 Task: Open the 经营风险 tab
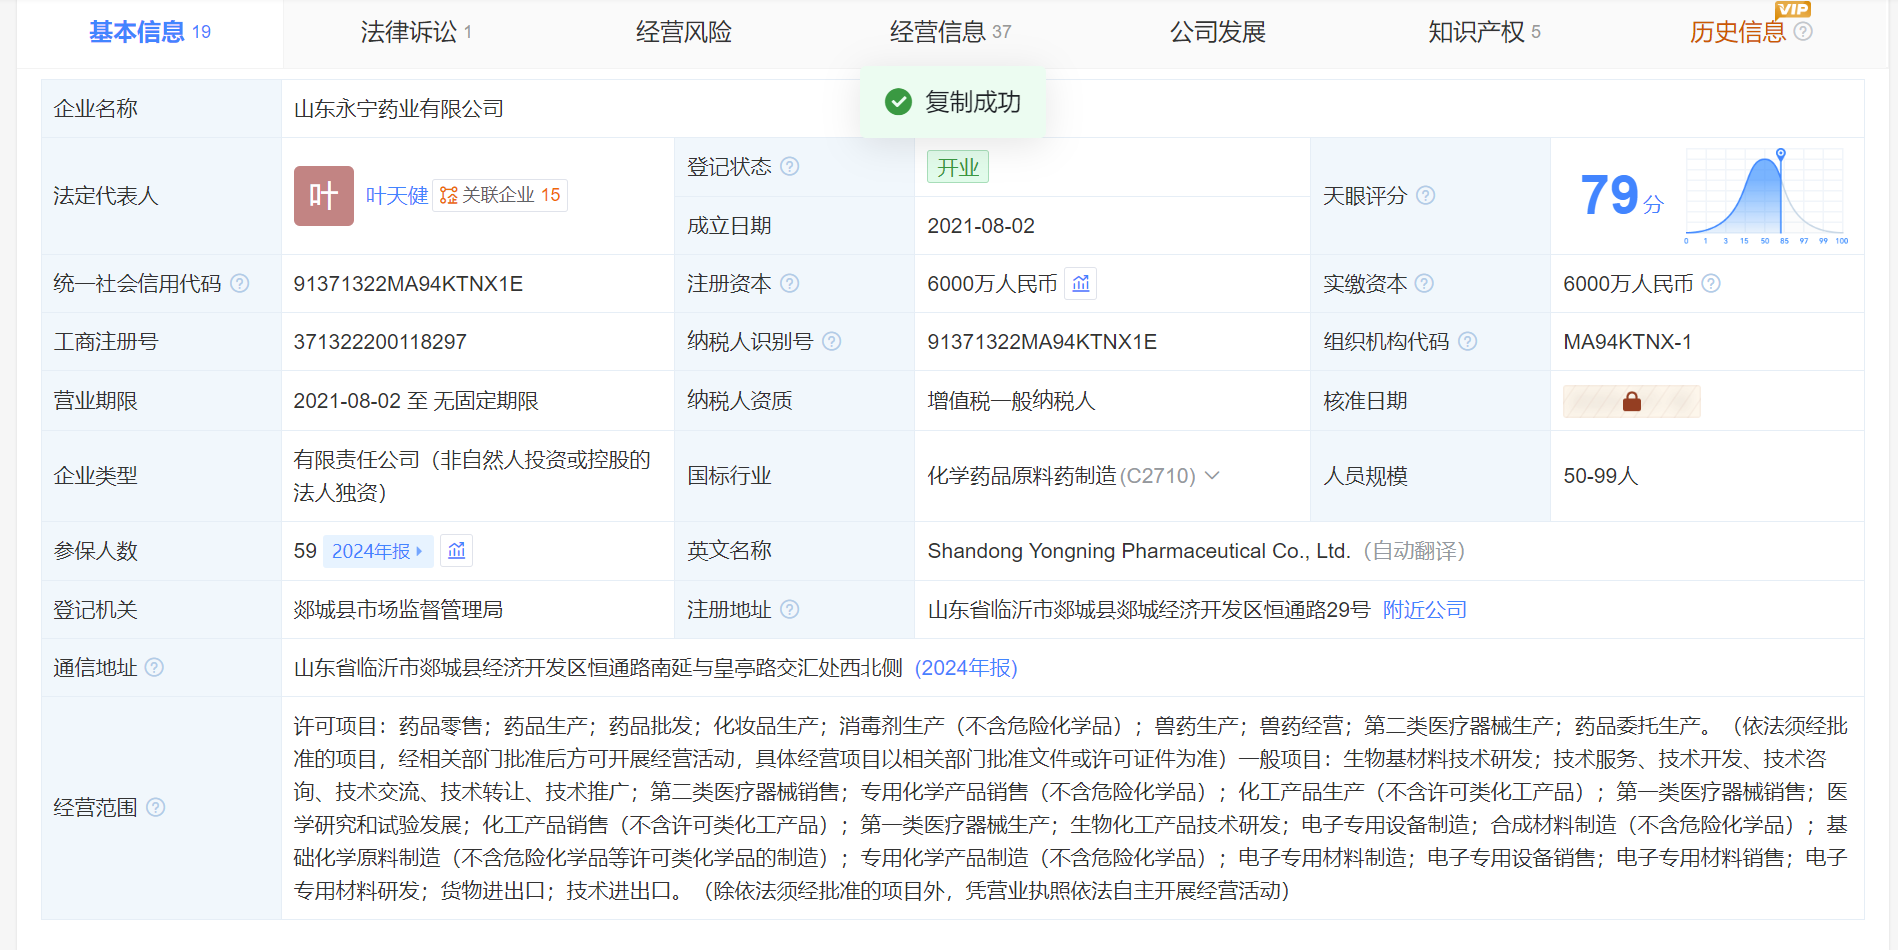(684, 32)
